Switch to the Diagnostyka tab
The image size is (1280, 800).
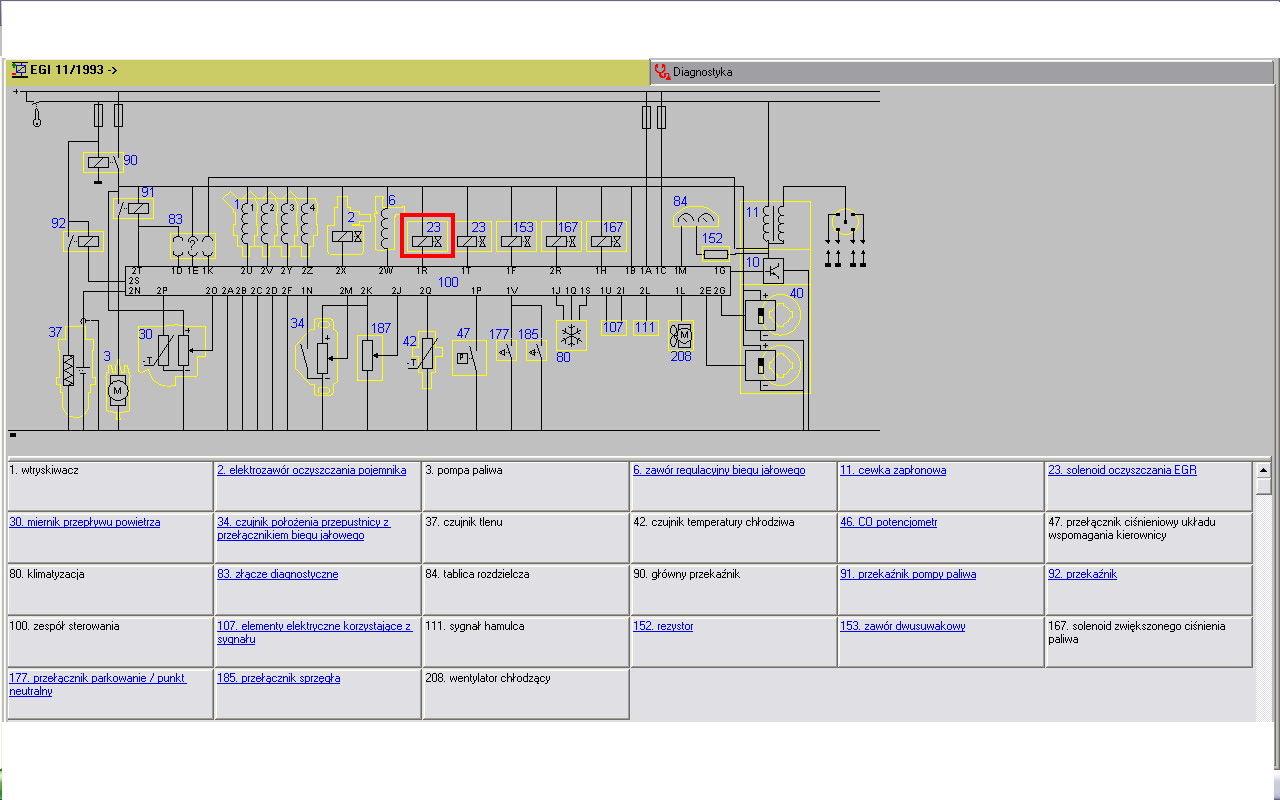coord(702,72)
